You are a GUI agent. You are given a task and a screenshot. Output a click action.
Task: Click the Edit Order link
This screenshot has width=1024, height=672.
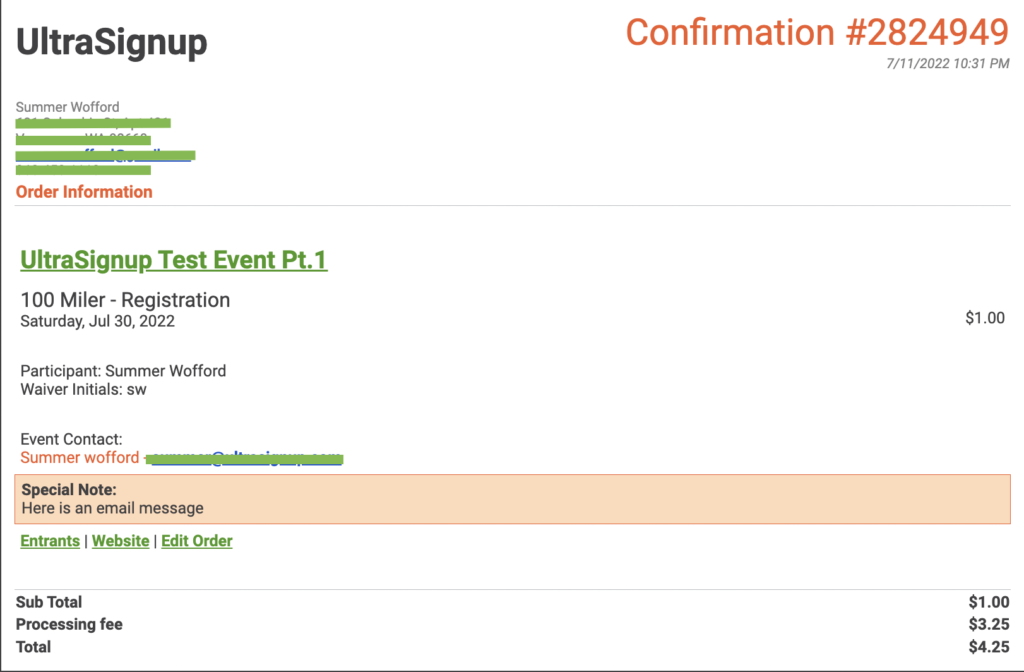click(x=197, y=541)
